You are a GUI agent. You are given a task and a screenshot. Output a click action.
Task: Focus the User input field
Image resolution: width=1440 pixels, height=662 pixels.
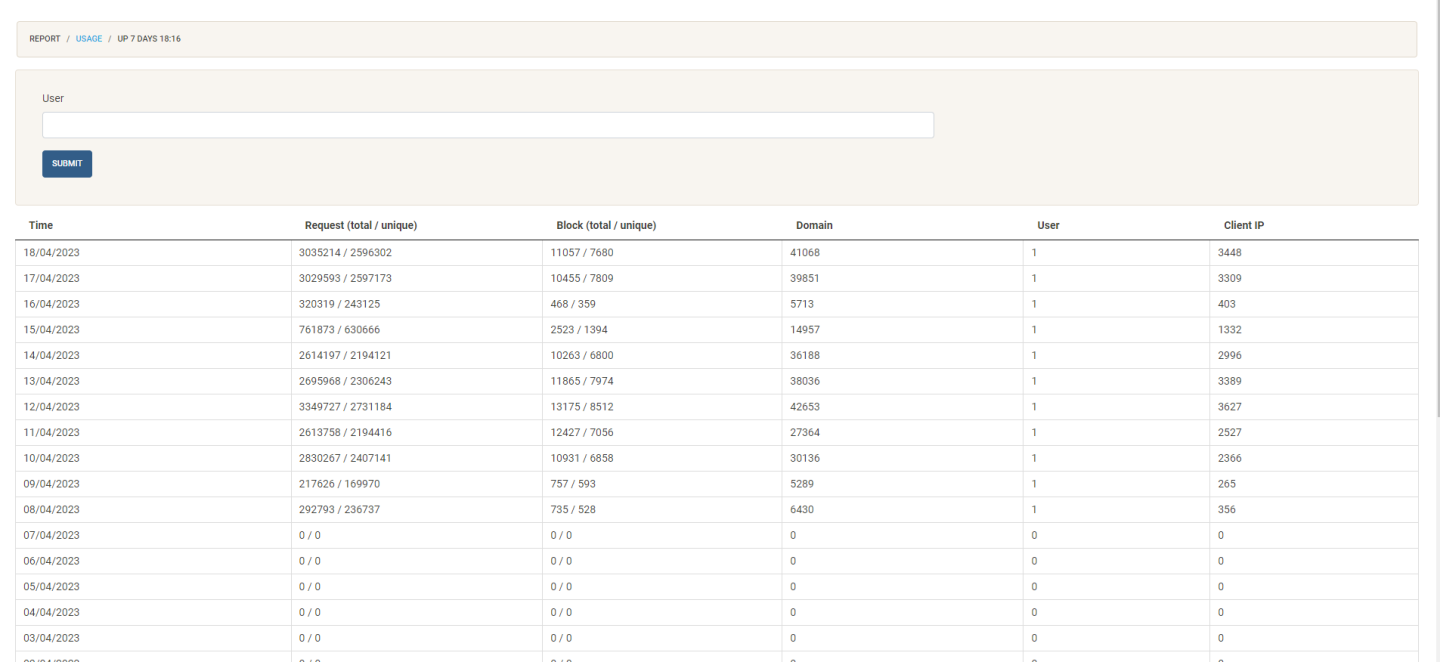click(x=487, y=125)
